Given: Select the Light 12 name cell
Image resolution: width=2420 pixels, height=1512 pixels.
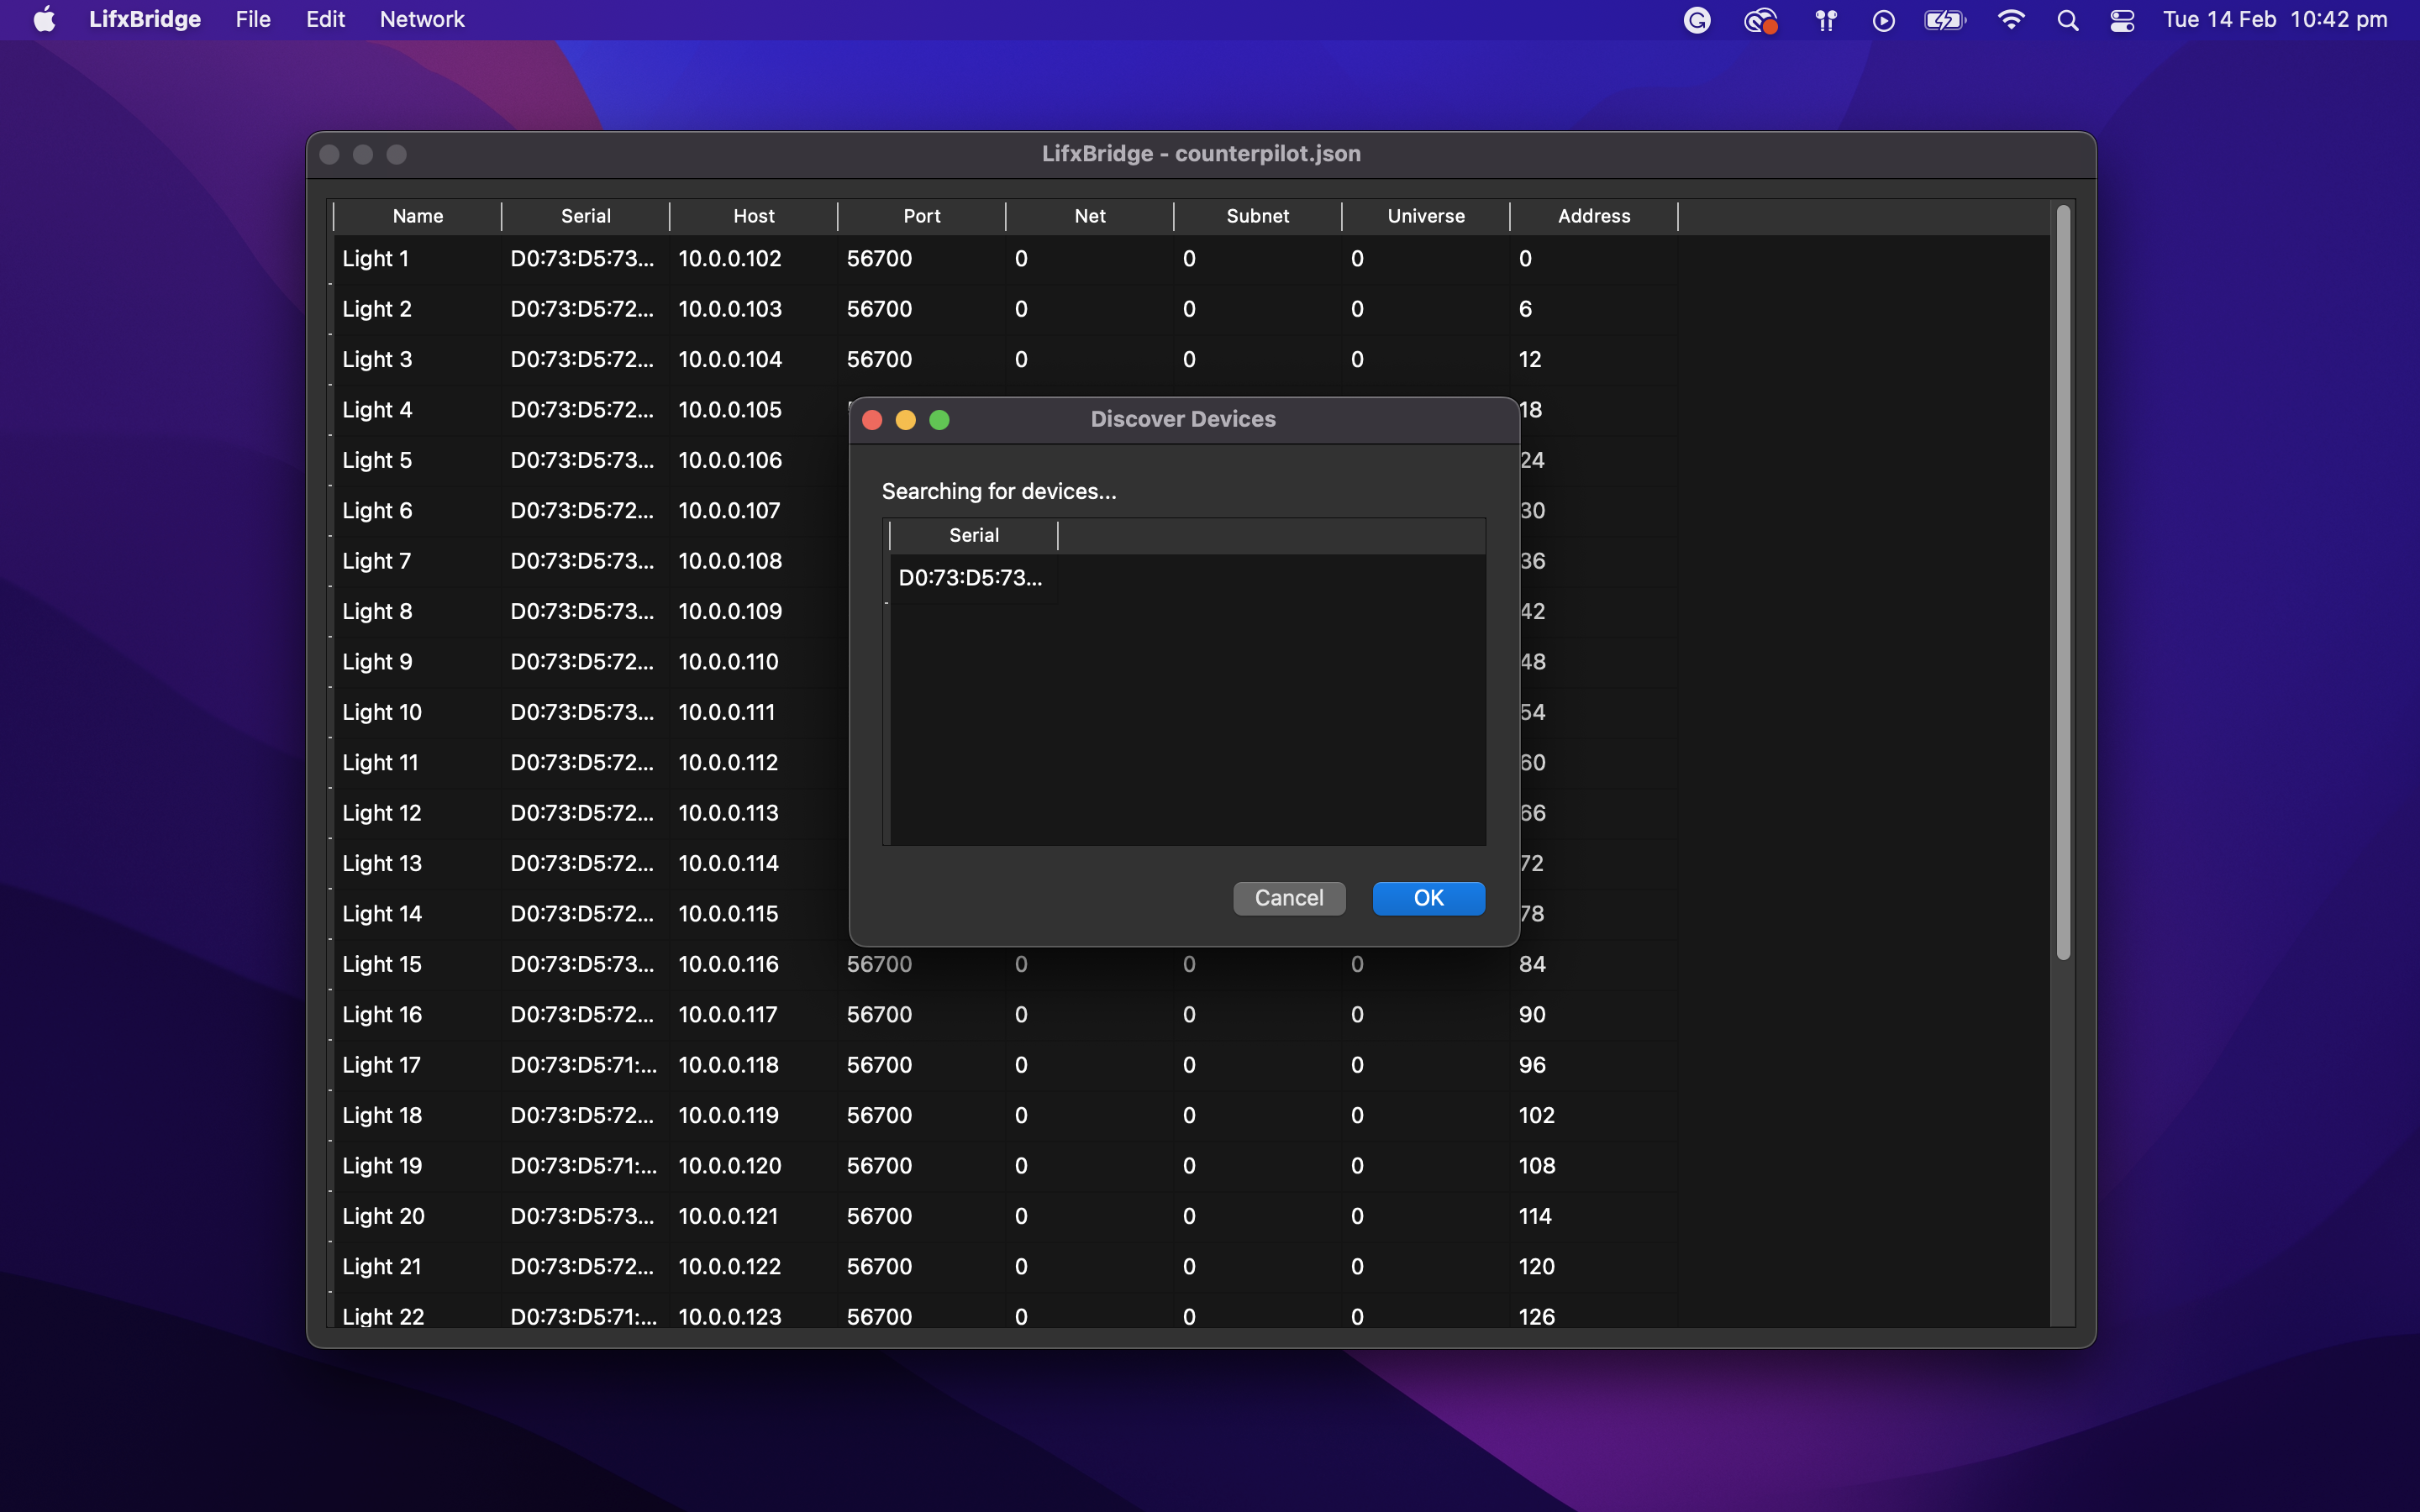Looking at the screenshot, I should tap(417, 813).
